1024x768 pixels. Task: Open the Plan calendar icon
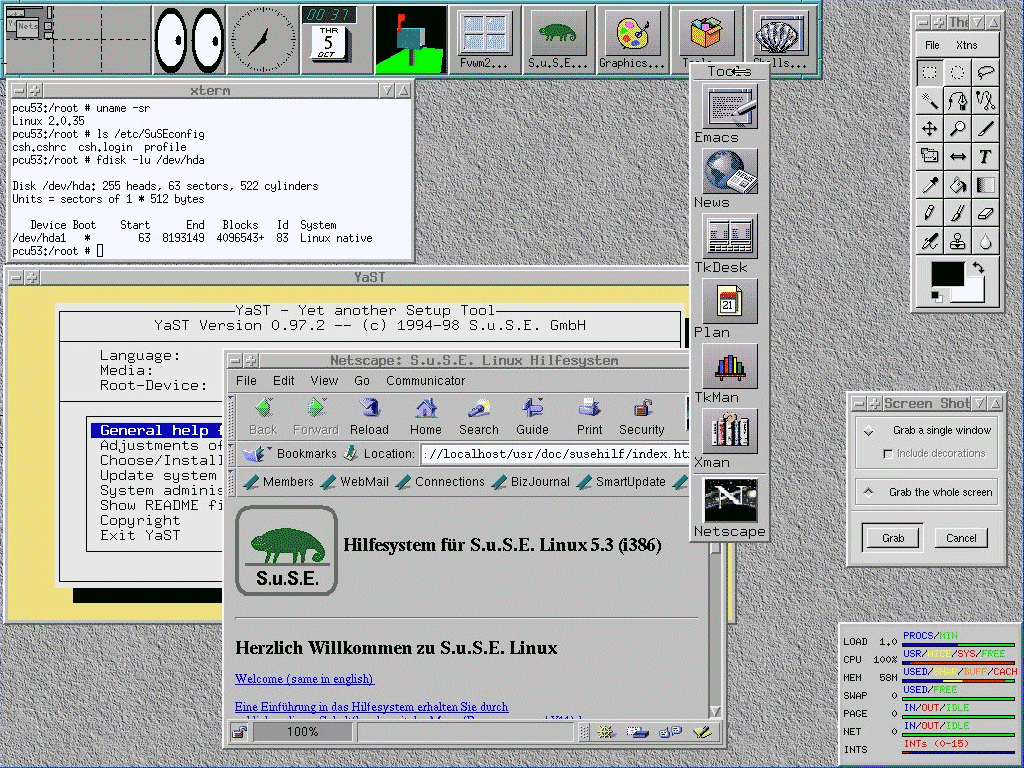pyautogui.click(x=729, y=301)
